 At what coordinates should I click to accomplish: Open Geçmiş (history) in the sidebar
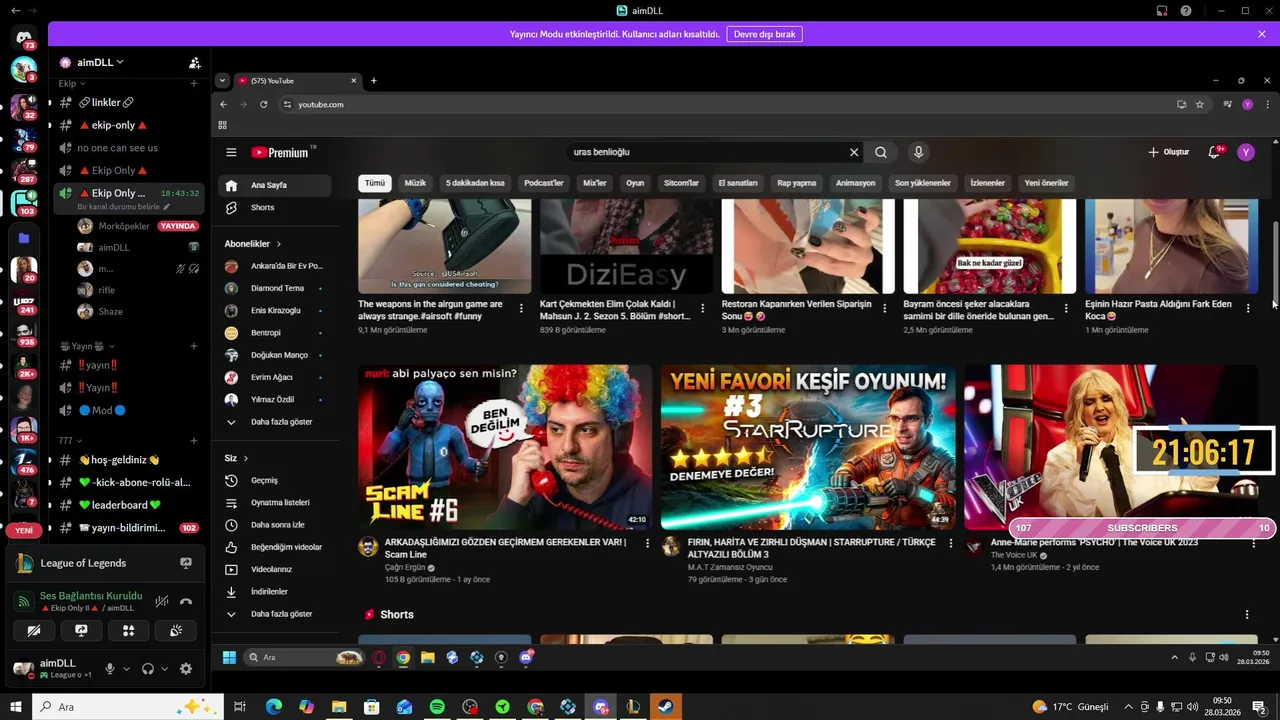264,480
